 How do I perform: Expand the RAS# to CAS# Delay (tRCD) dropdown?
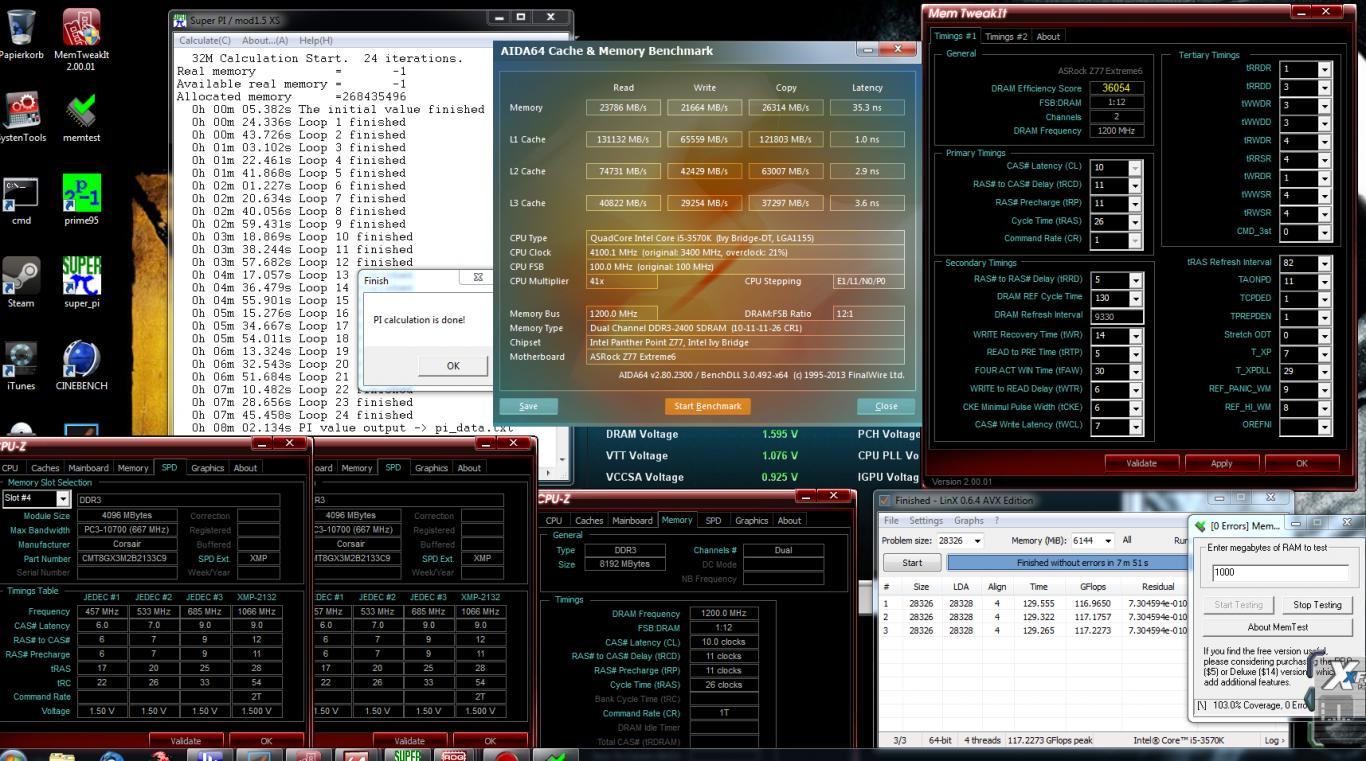click(x=1134, y=186)
